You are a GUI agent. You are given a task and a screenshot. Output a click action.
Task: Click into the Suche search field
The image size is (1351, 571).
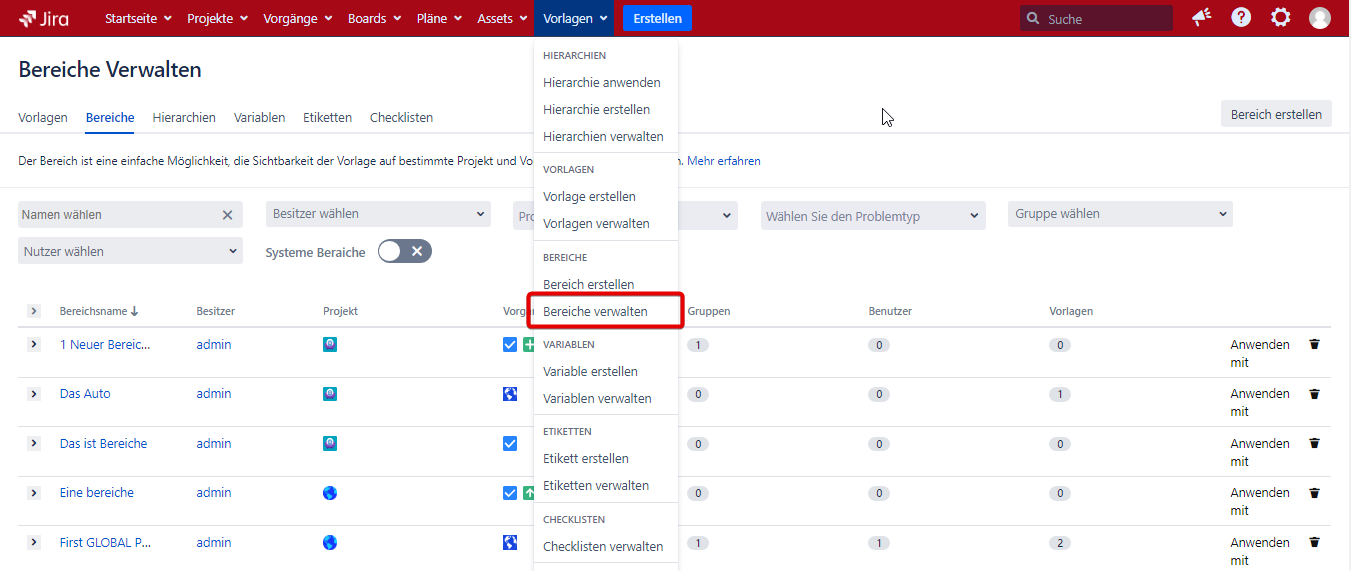click(1105, 19)
